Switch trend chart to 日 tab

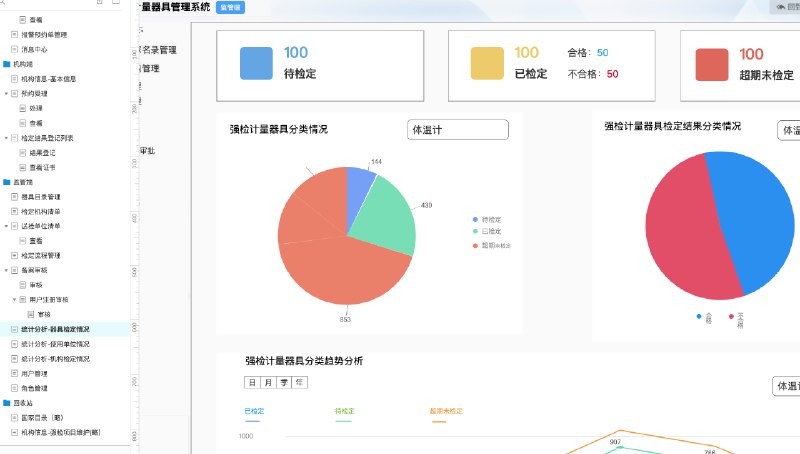252,383
